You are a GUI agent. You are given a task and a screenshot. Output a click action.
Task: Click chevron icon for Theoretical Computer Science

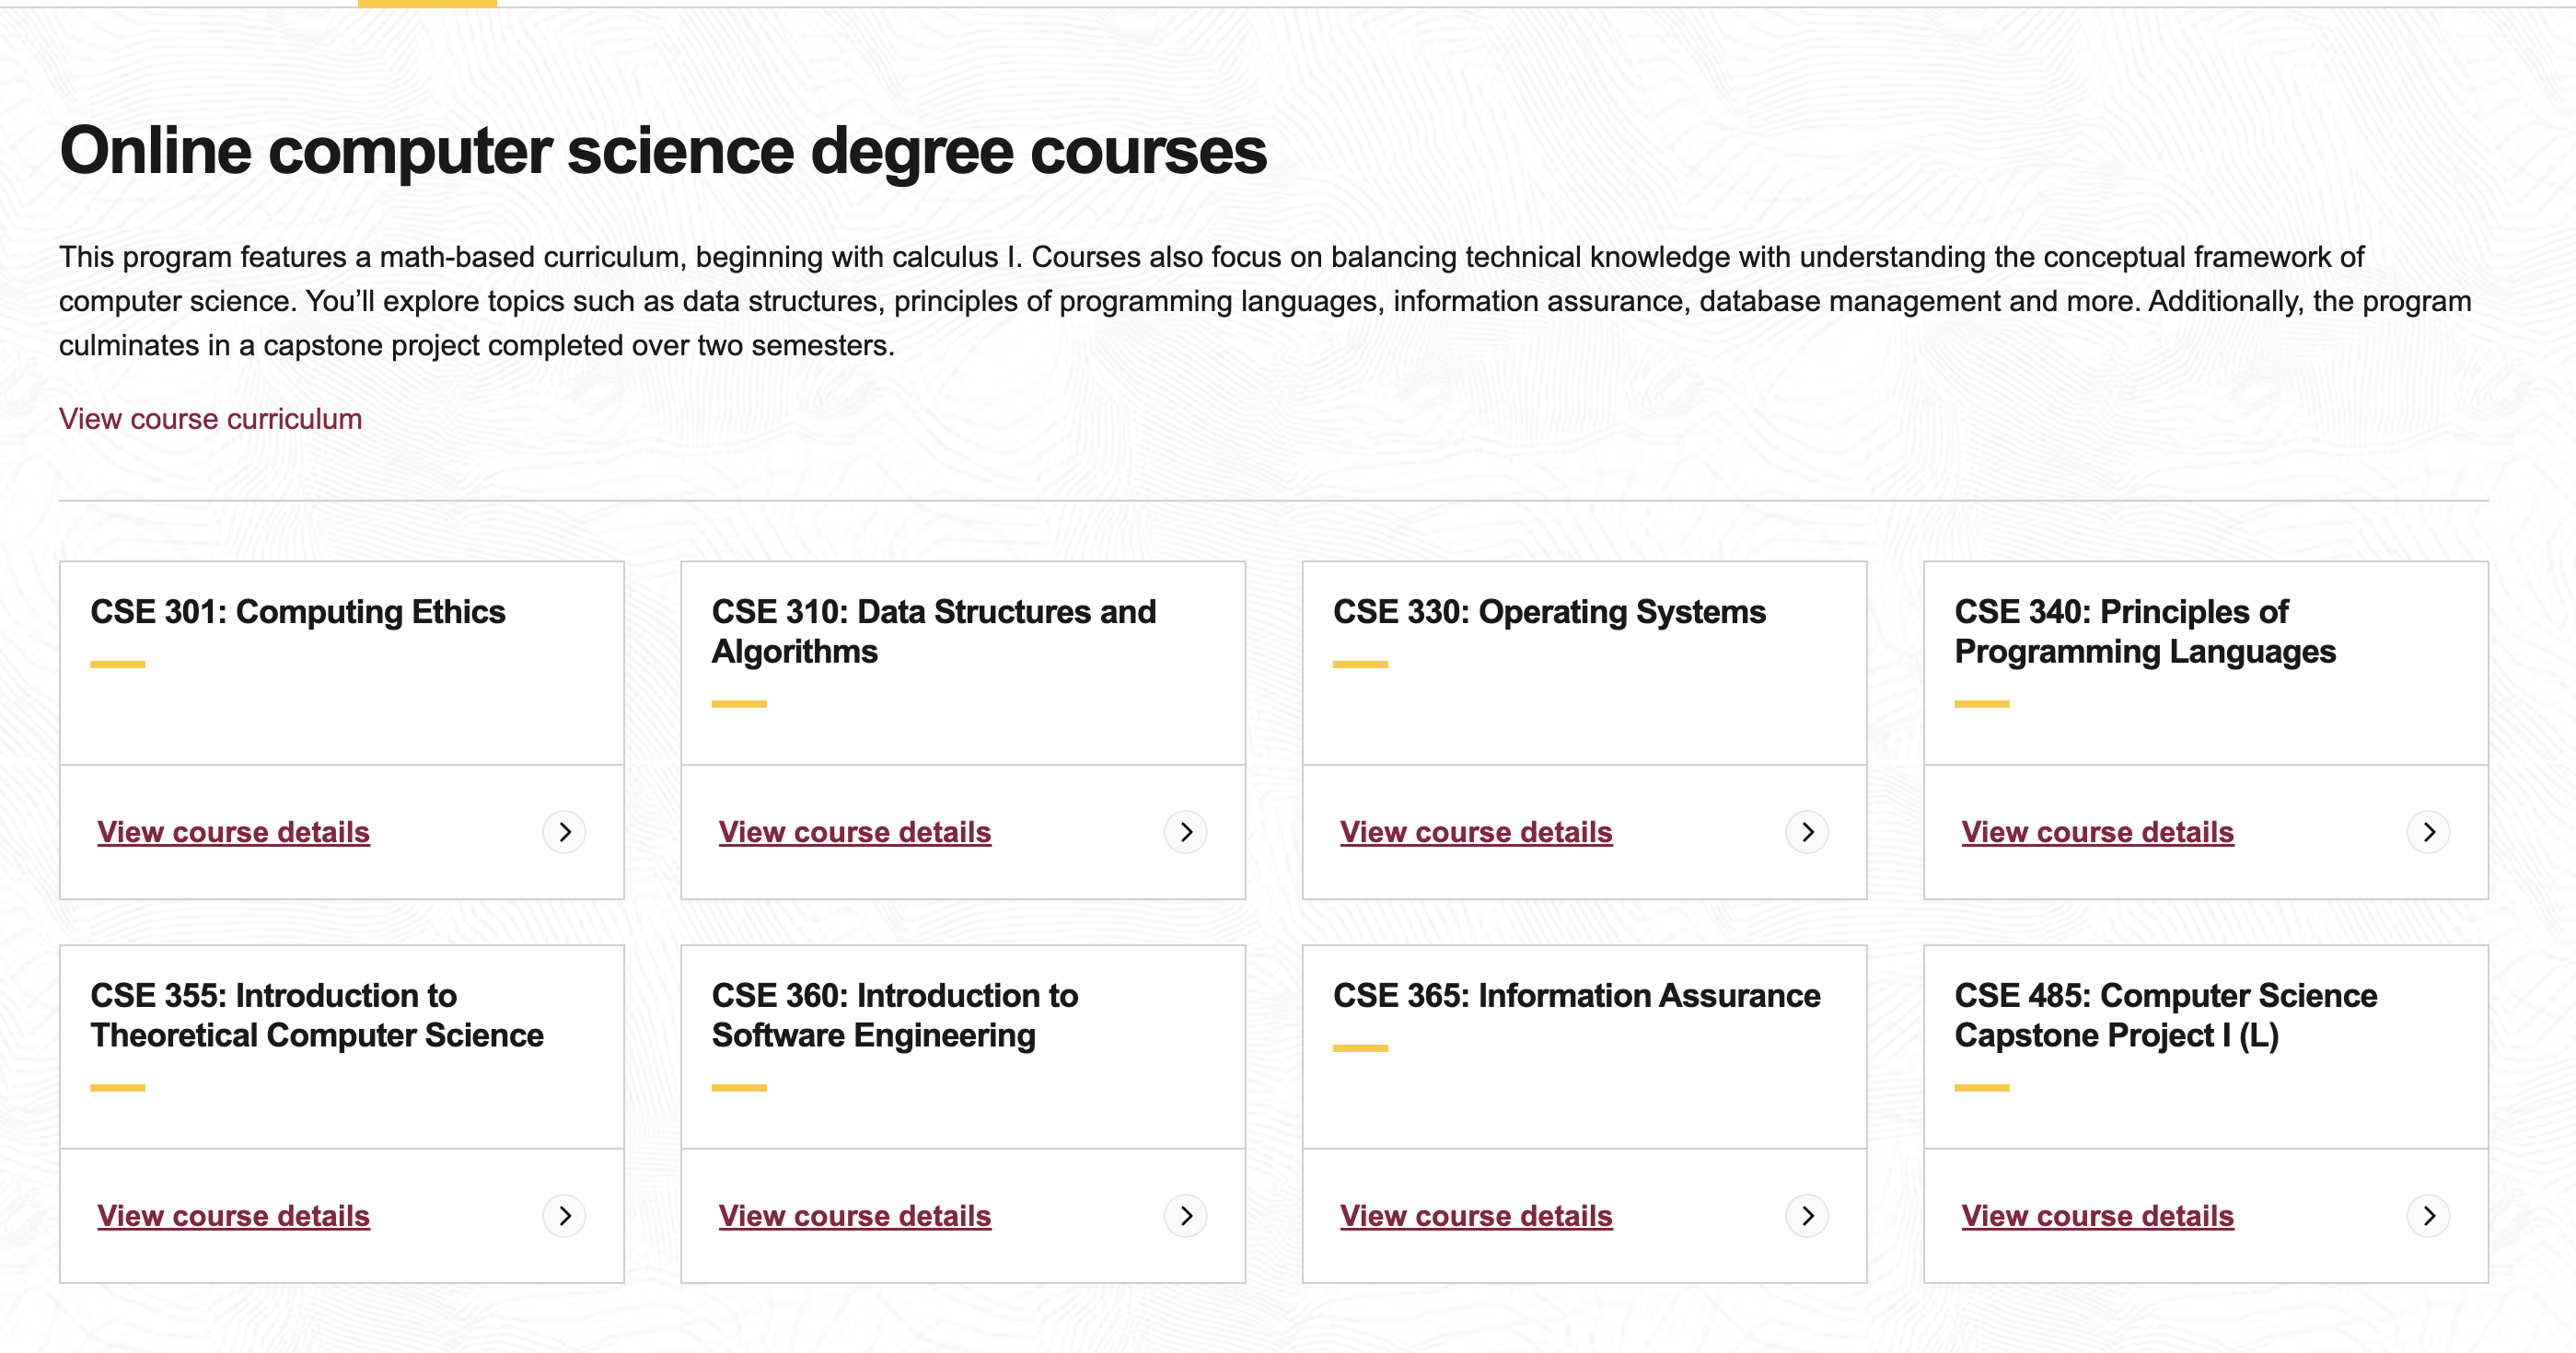[565, 1216]
